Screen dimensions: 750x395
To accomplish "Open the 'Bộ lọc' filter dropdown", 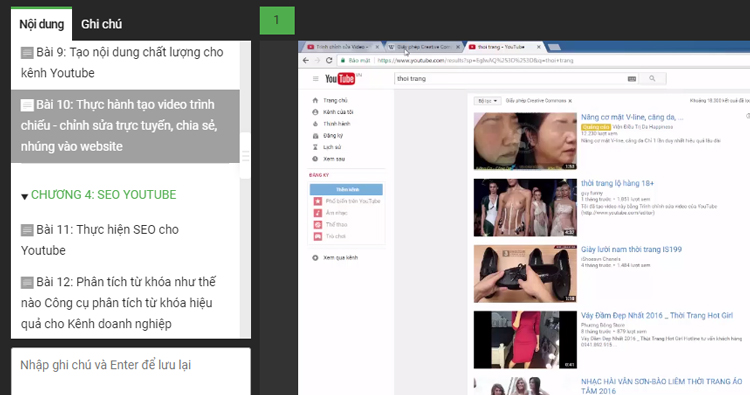I will tap(487, 101).
